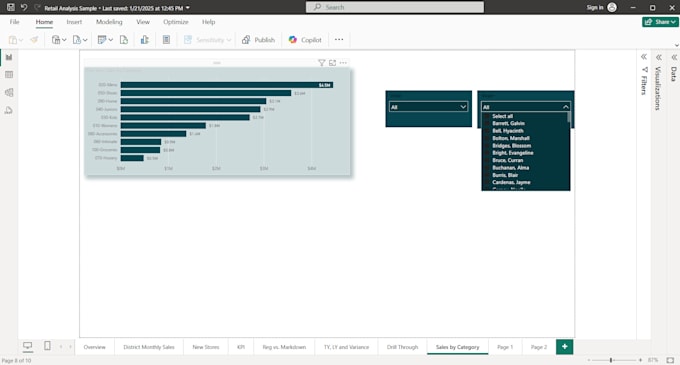Viewport: 680px width, 365px height.
Task: Collapse the open right slicer dropdown
Action: pos(566,107)
